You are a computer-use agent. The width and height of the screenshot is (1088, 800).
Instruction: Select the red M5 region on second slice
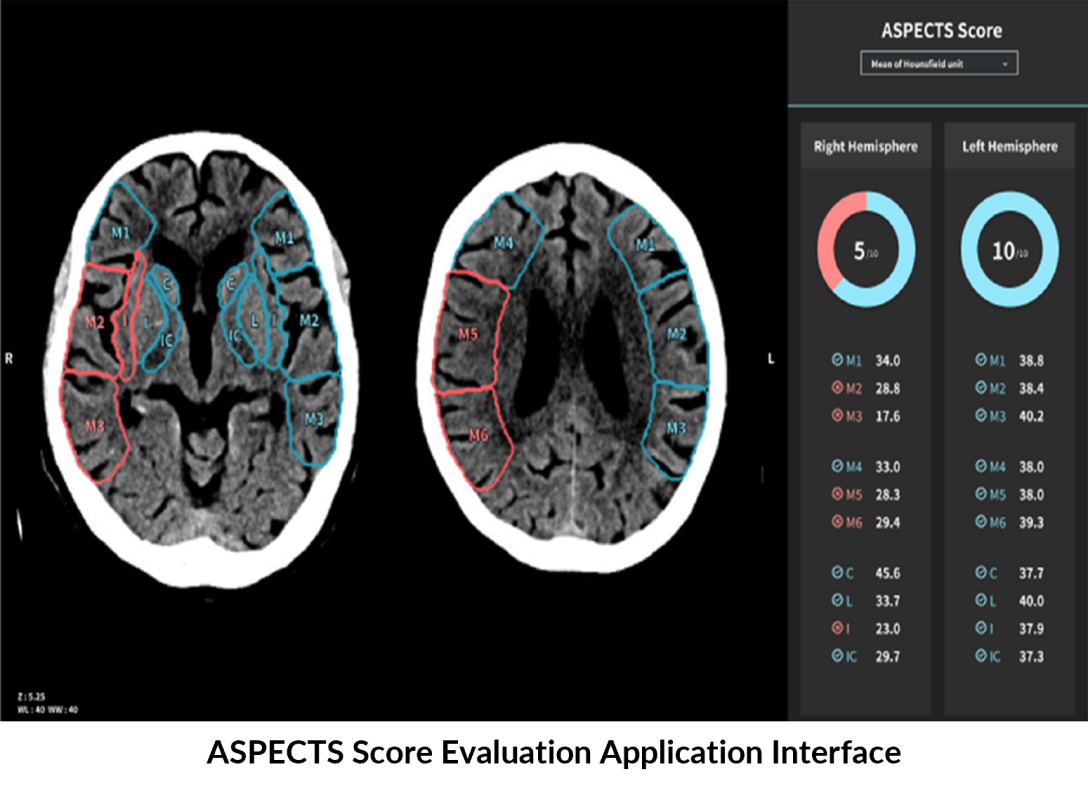coord(469,334)
